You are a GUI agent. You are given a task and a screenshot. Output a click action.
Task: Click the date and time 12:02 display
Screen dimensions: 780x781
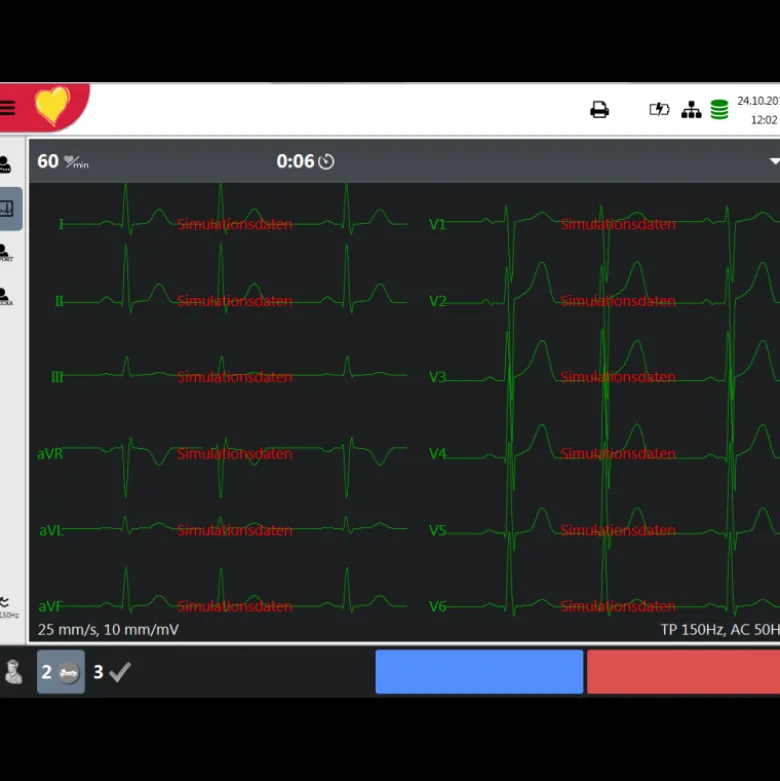tap(758, 110)
